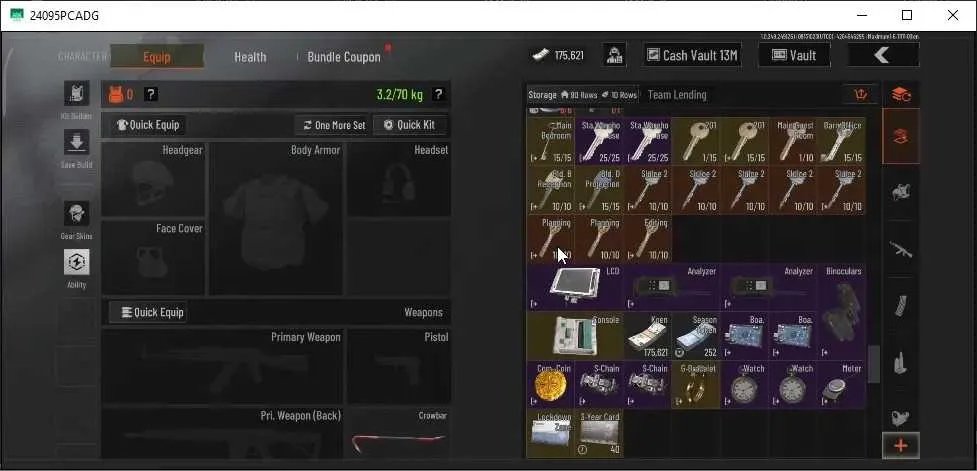Select the 201 key with 15/15 uses

745,141
